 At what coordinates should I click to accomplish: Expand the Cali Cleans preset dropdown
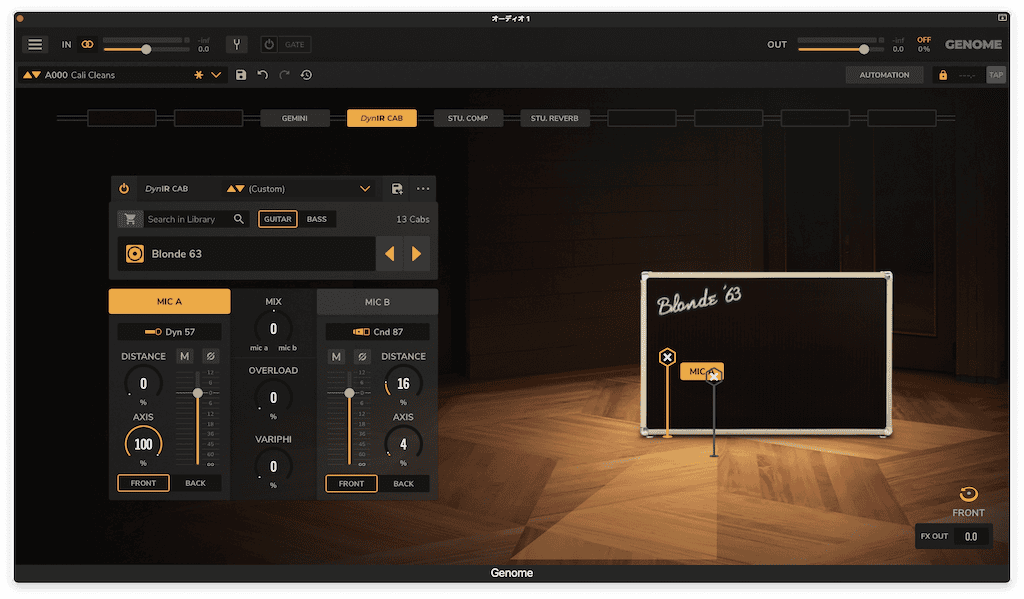pos(216,75)
